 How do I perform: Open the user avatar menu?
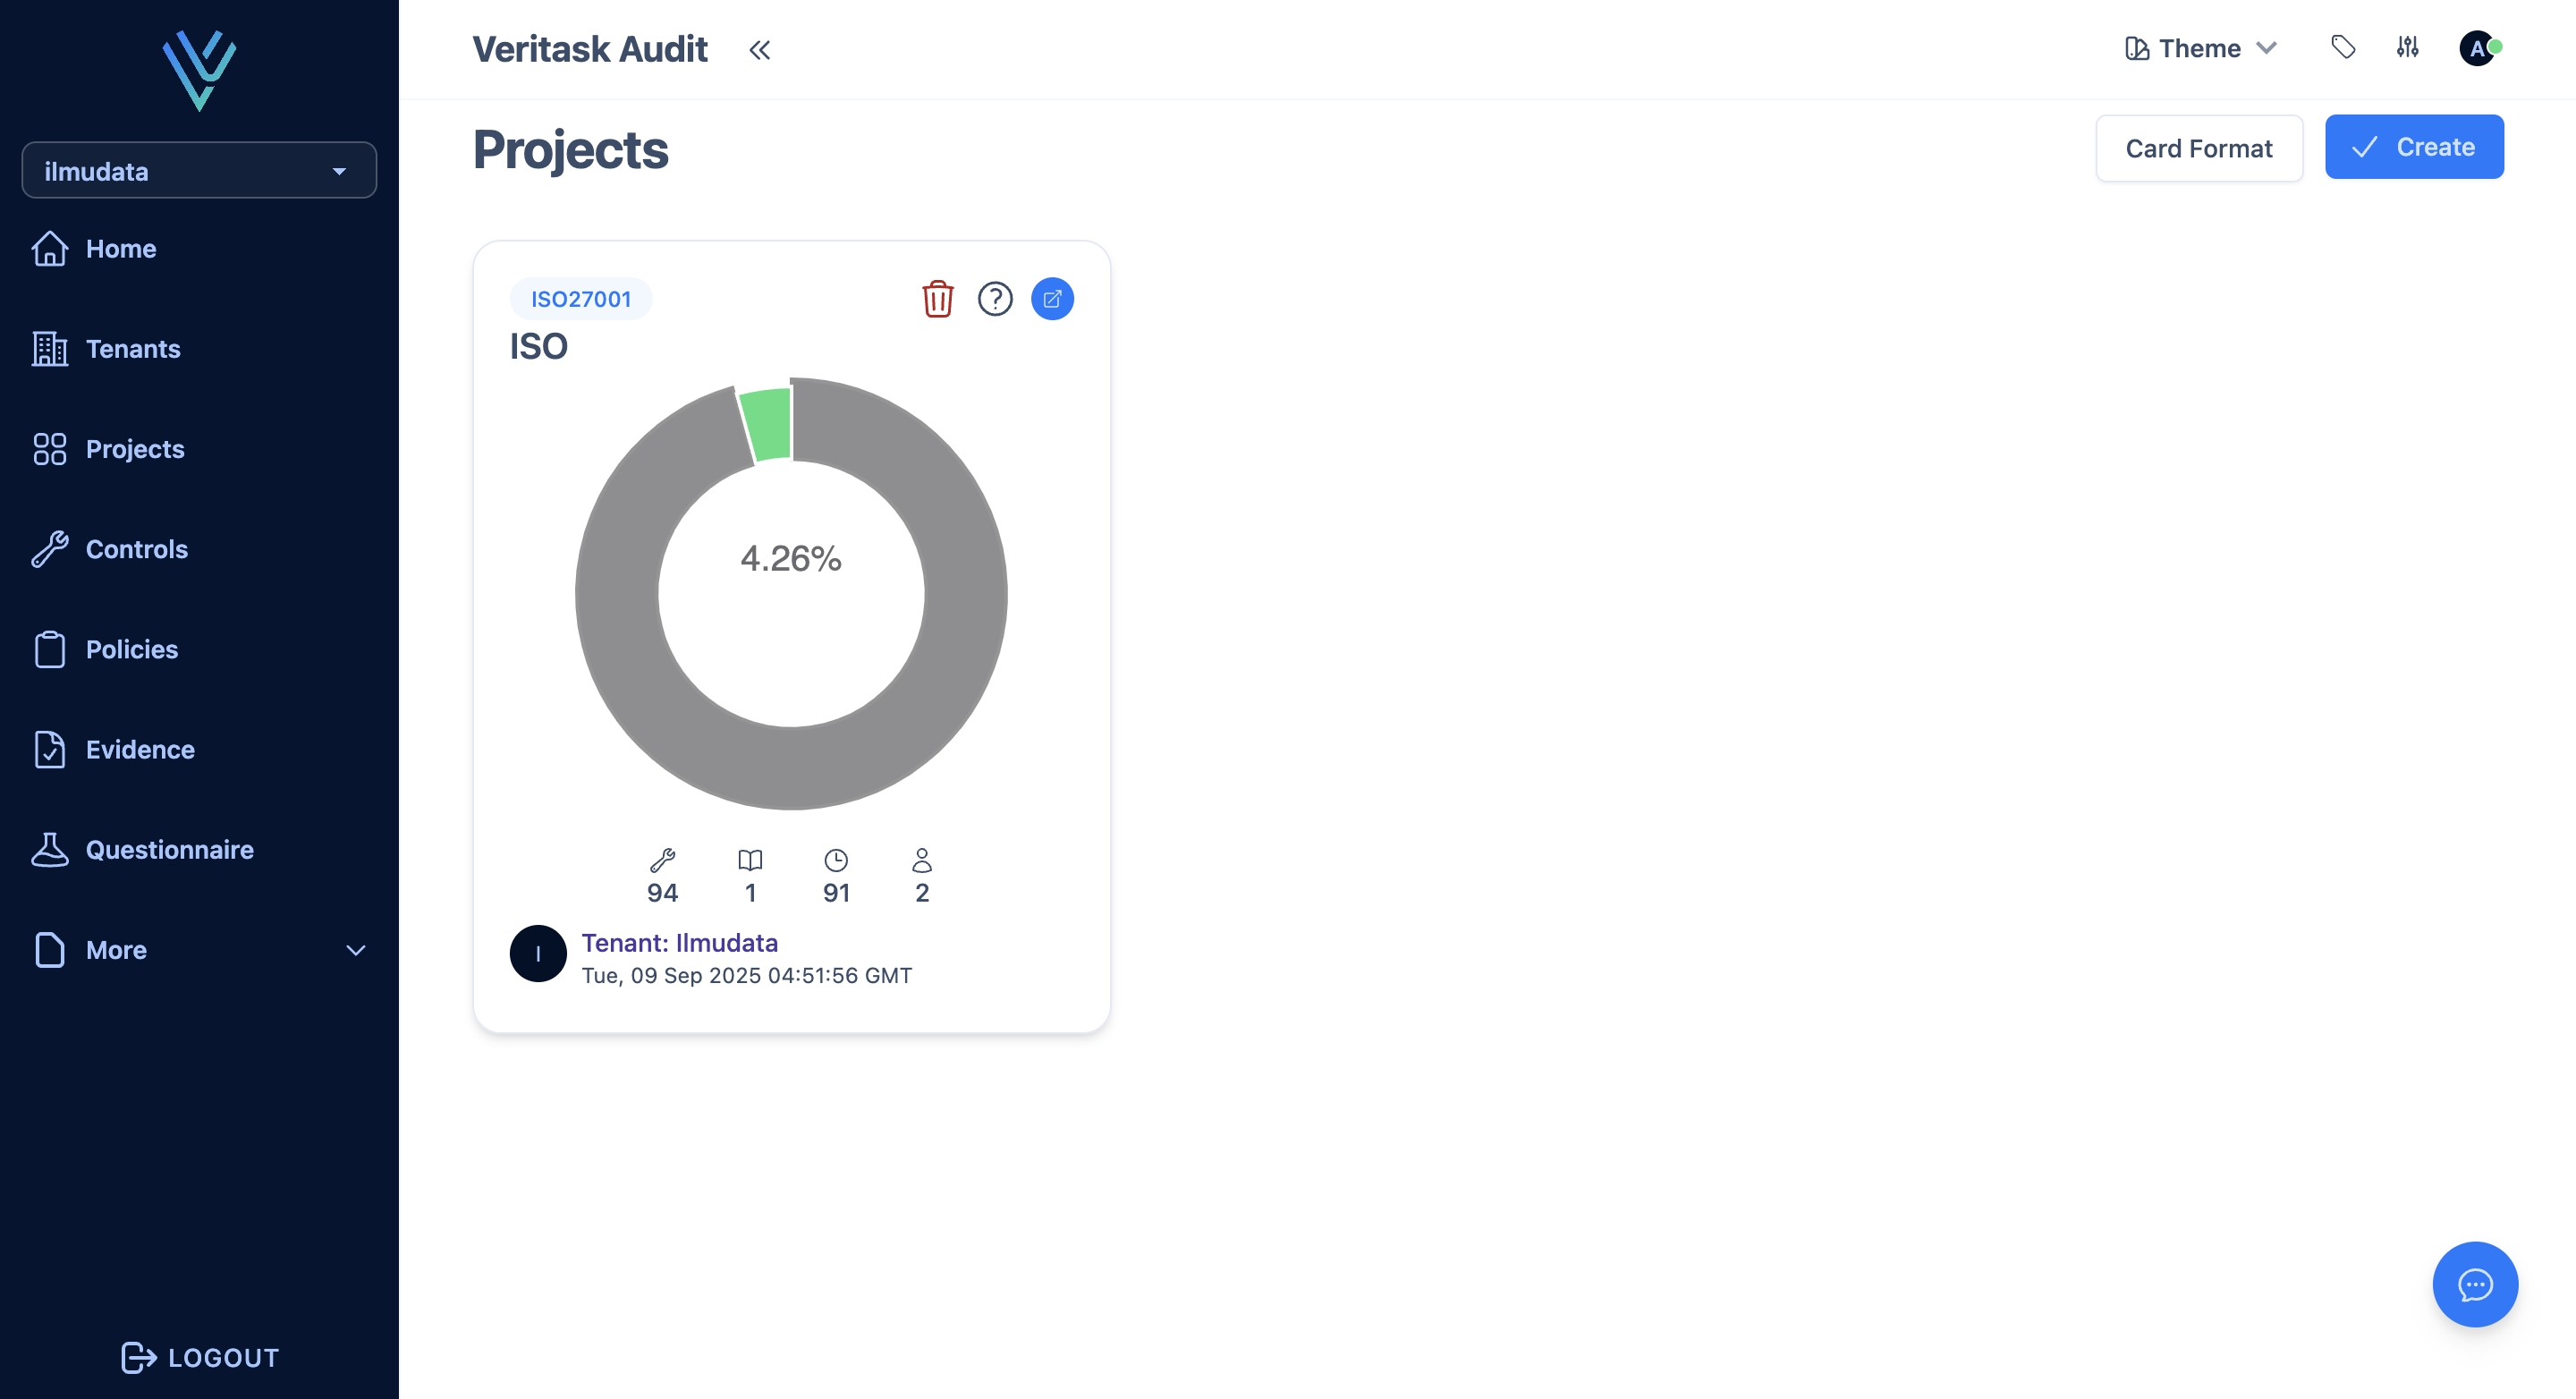[2478, 47]
